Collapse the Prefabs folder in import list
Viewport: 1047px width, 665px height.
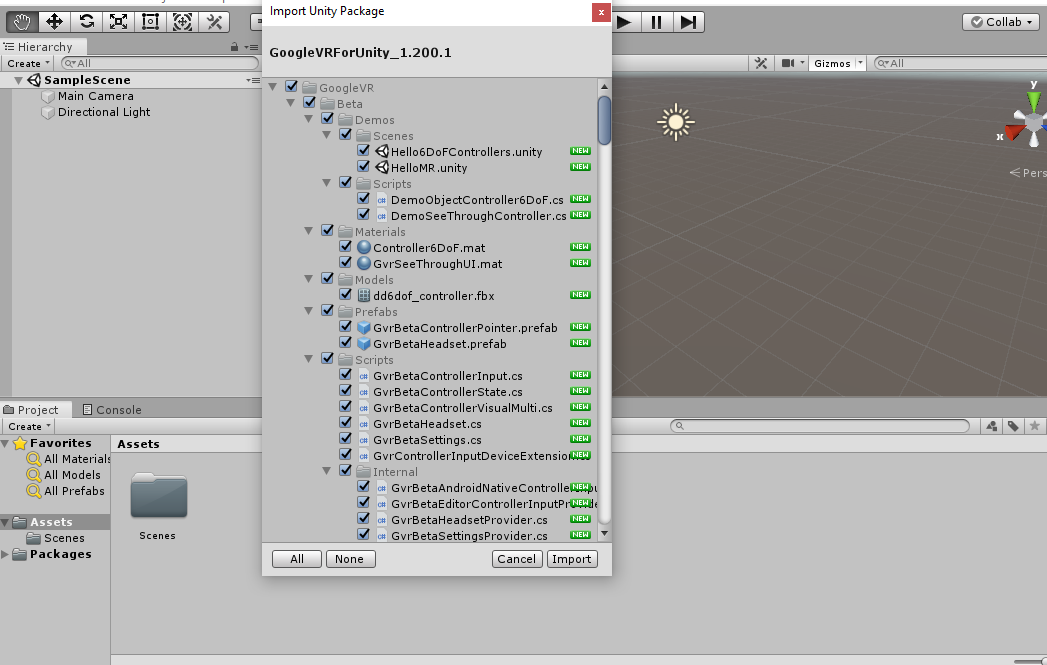click(308, 311)
